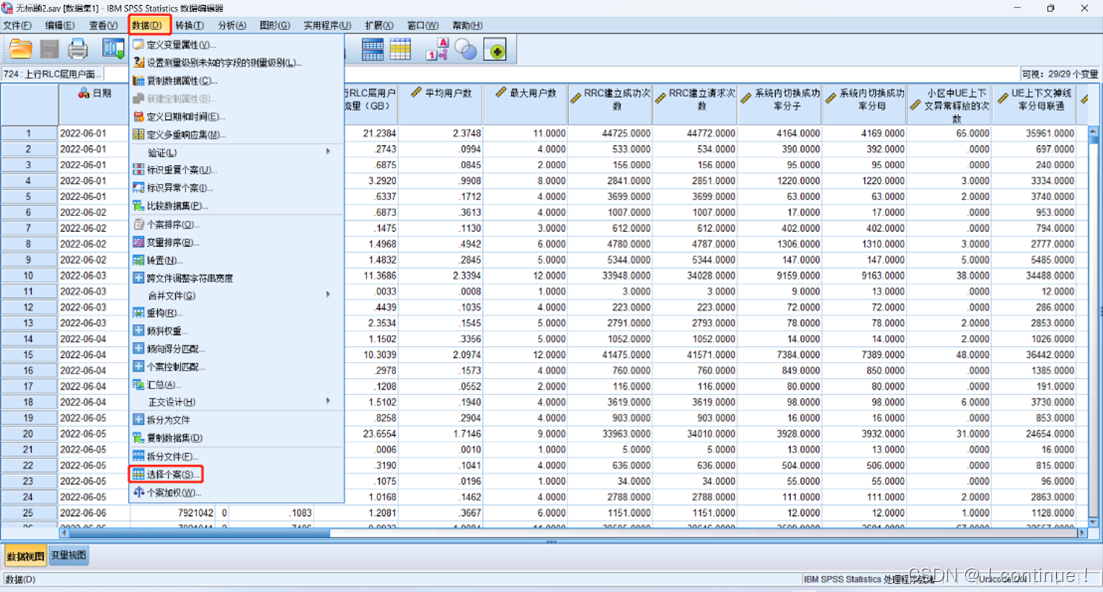Viewport: 1103px width, 592px height.
Task: Click the question mark icon beside 设置测量级别
Action: (139, 63)
